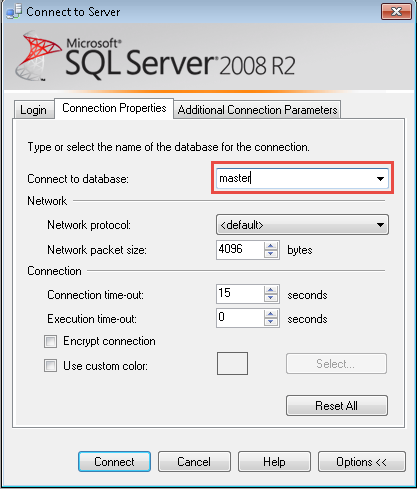Decrease Connection time-out with down arrow
This screenshot has width=417, height=489.
point(271,298)
